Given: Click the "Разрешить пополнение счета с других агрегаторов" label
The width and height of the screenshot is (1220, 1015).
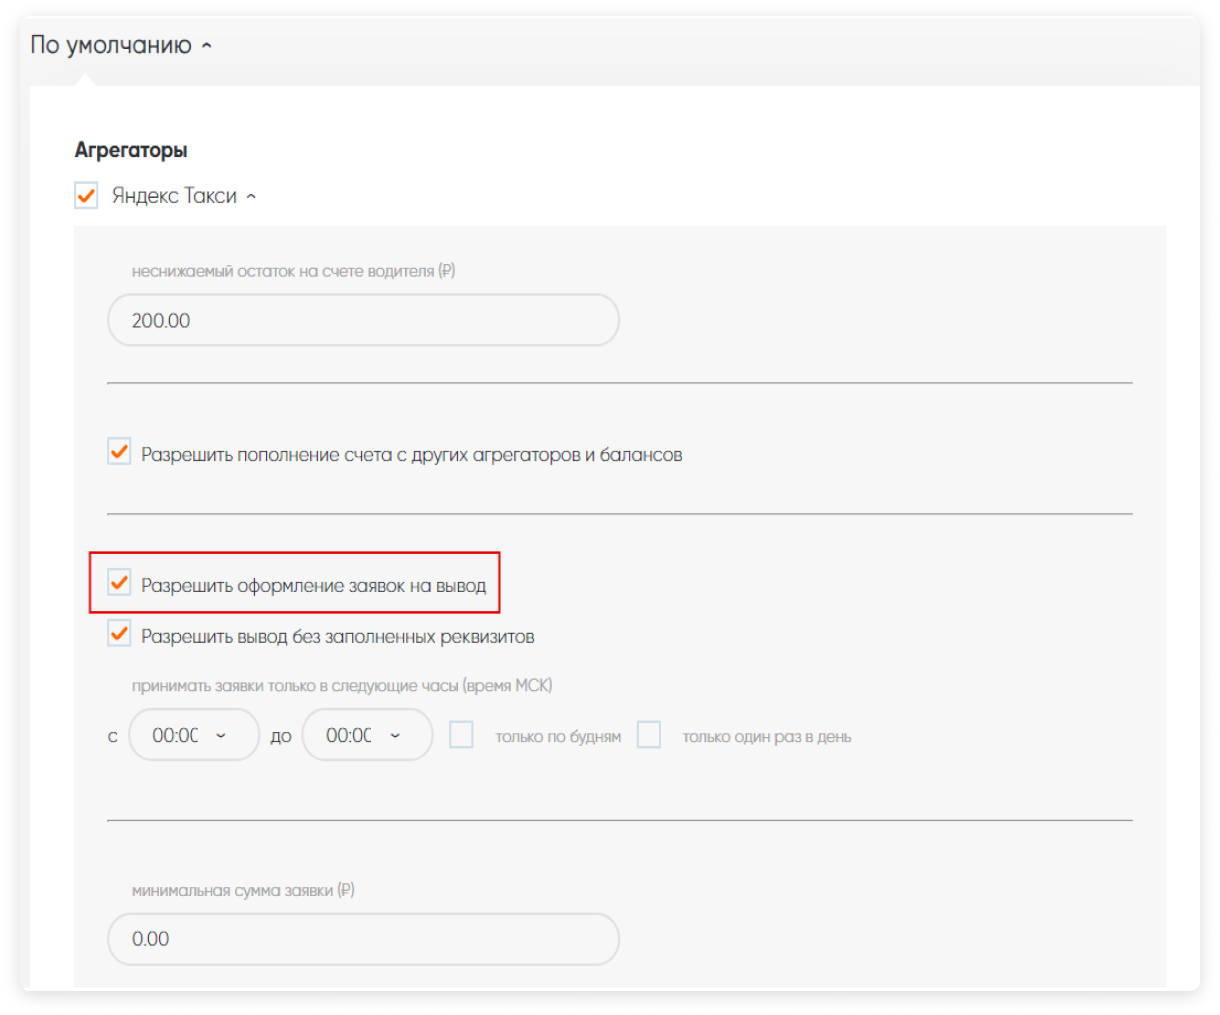Looking at the screenshot, I should click(x=411, y=455).
